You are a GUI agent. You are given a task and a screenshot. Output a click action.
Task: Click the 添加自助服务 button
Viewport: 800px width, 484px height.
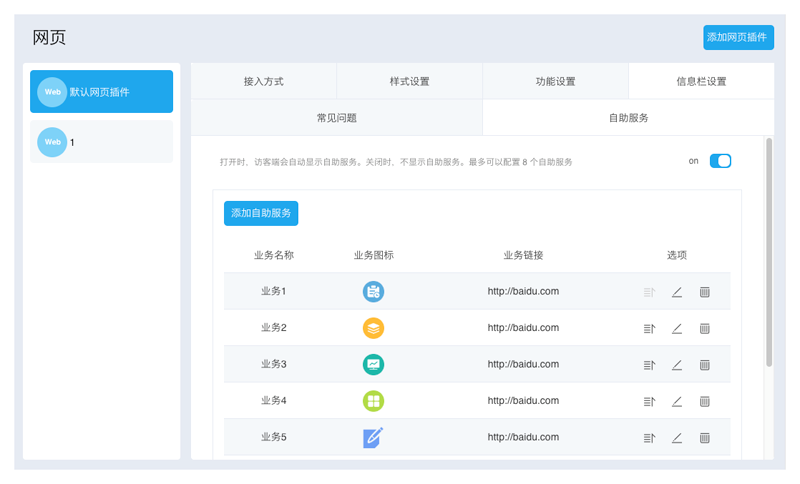[x=261, y=213]
